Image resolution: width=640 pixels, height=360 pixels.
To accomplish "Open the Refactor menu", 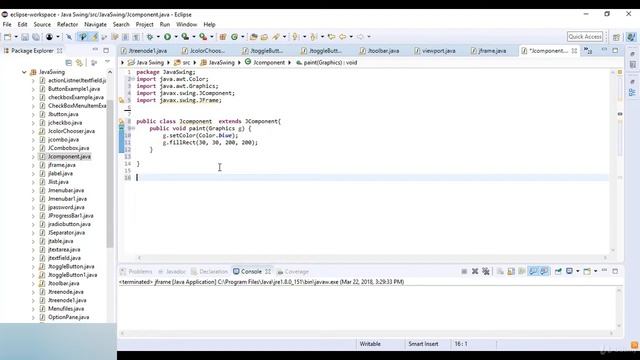I will (x=67, y=24).
